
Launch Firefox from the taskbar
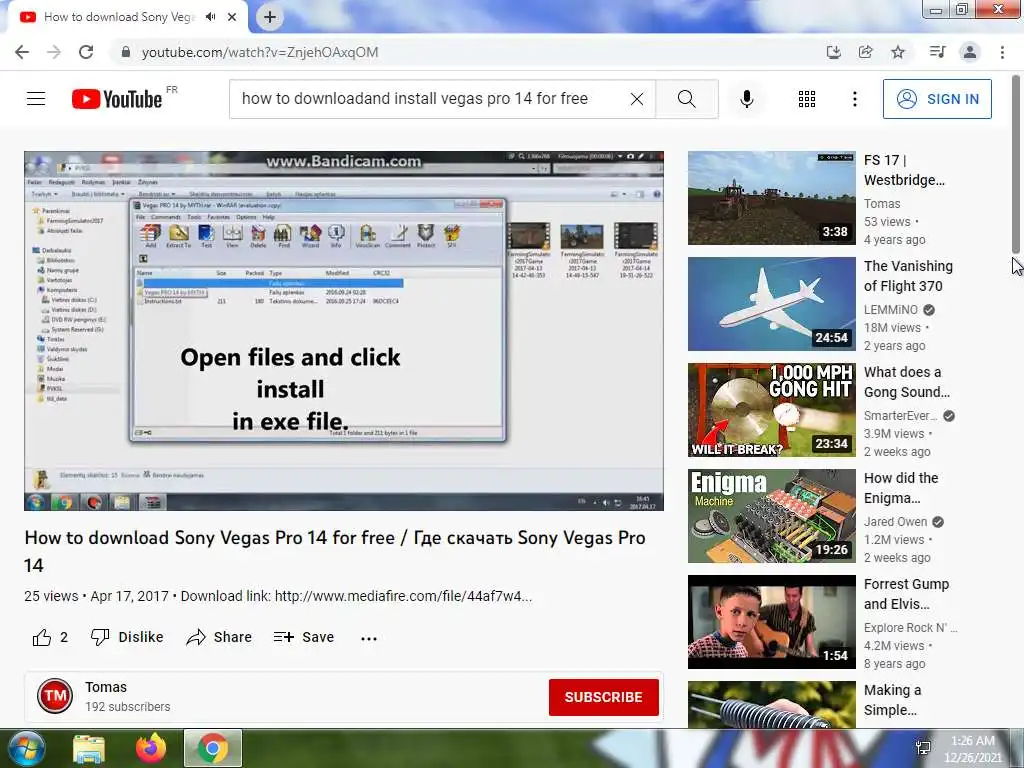[151, 748]
